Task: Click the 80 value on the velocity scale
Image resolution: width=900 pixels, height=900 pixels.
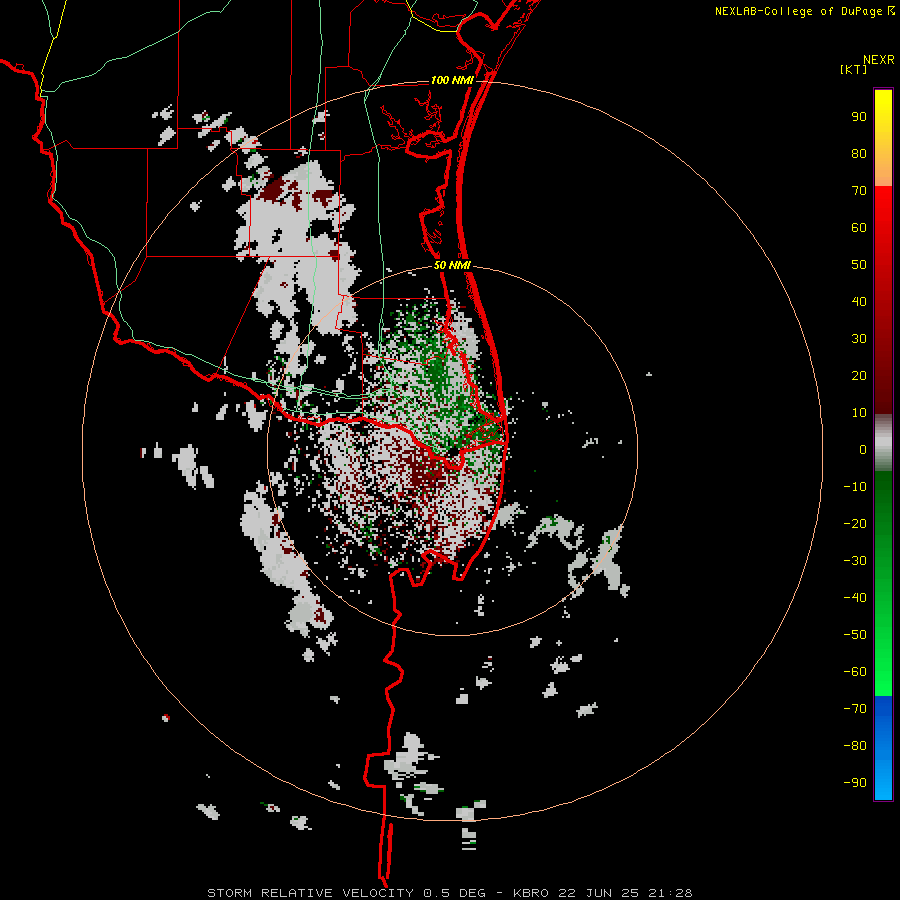Action: click(x=859, y=154)
